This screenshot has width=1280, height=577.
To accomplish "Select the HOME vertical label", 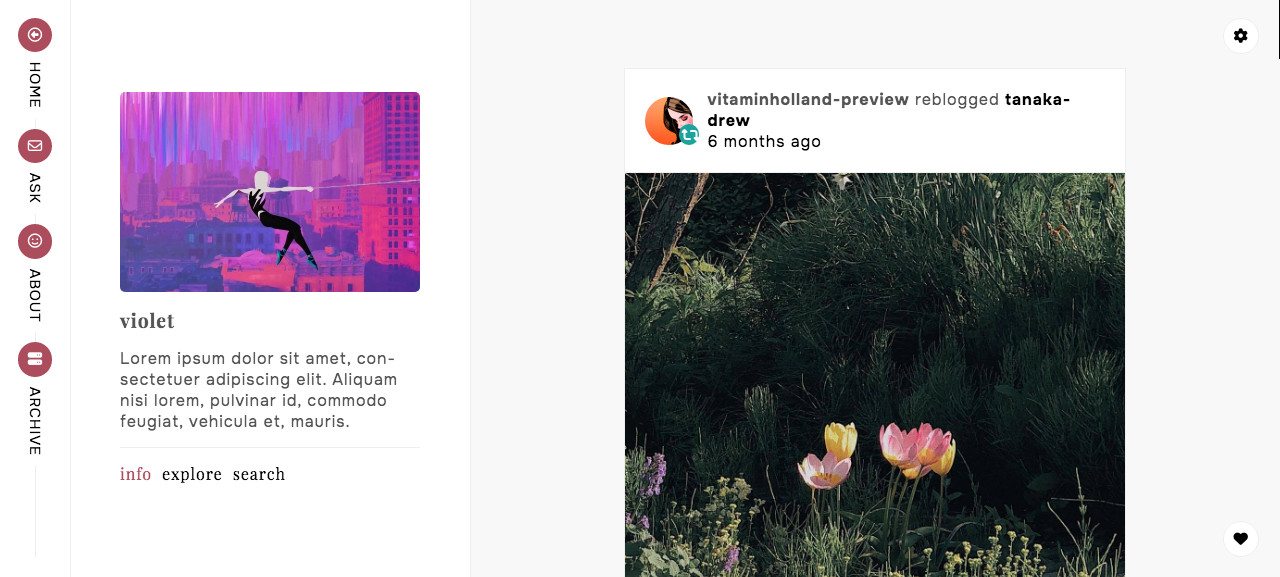I will coord(35,85).
